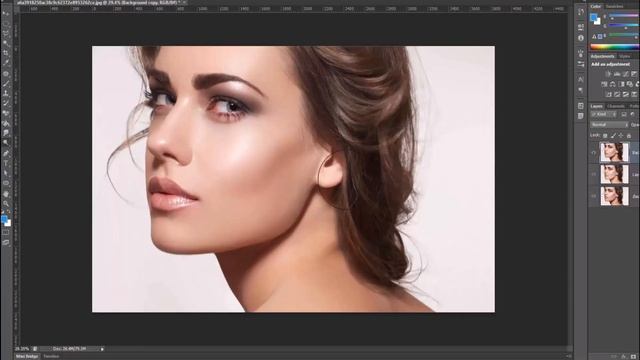Select the Hand tool

coord(6,194)
